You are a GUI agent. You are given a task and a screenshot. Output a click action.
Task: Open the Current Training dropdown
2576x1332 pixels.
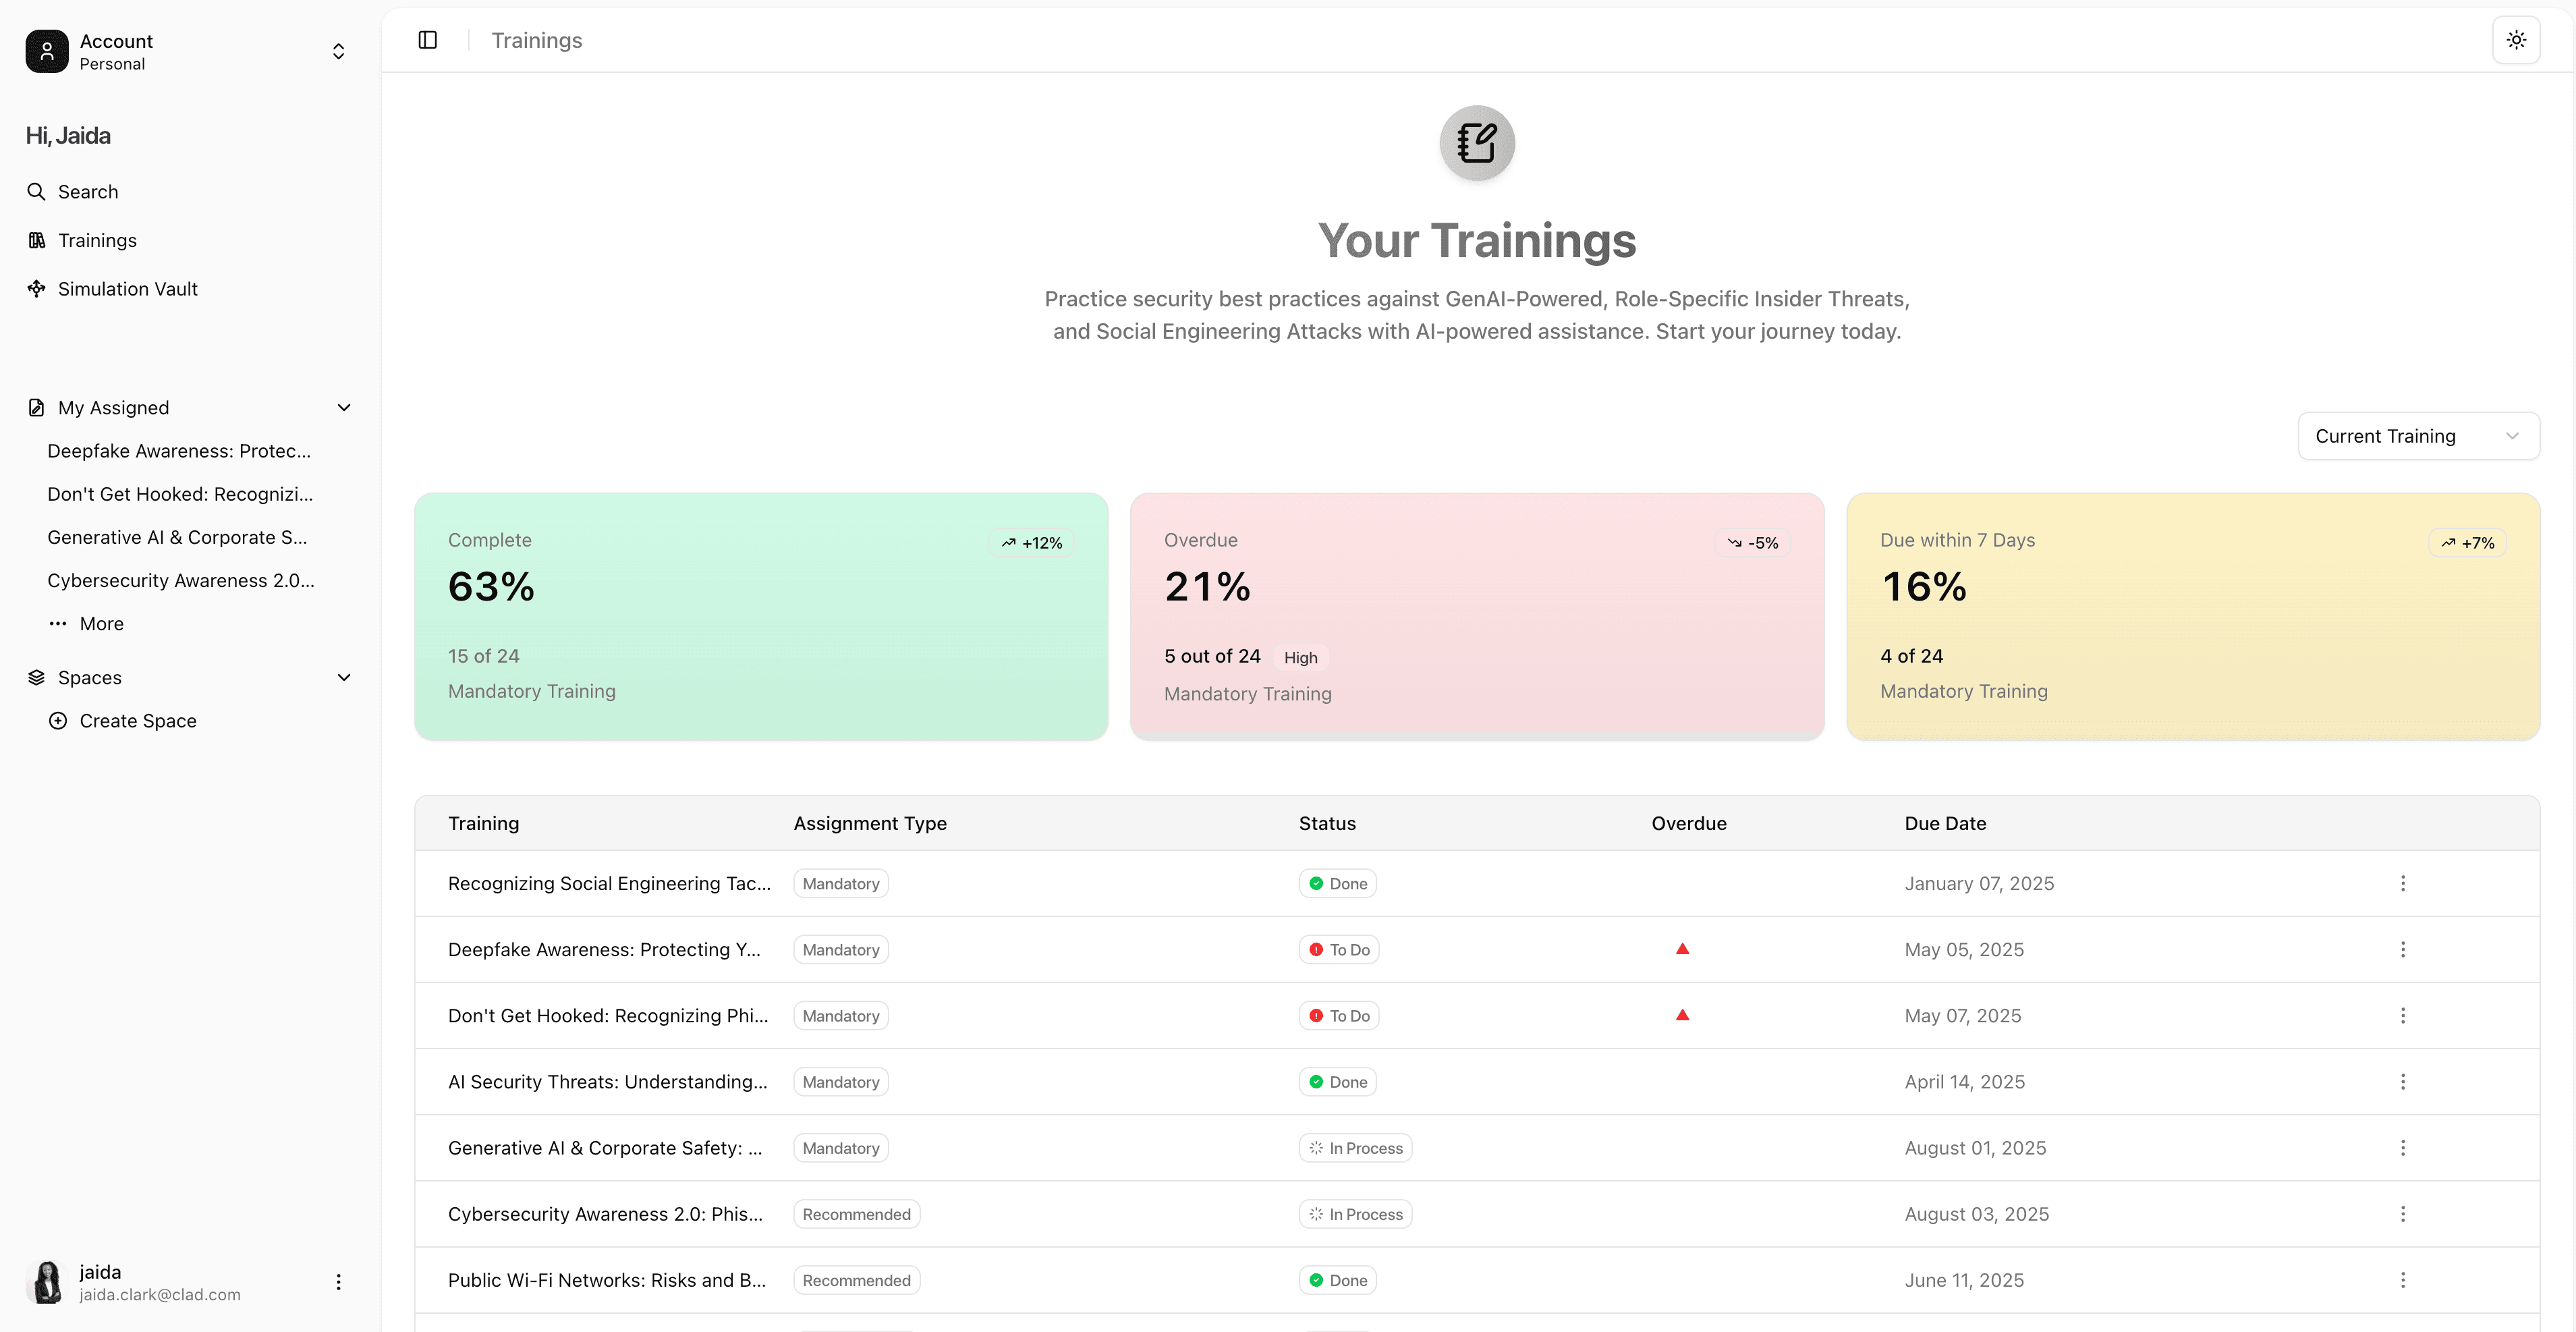pos(2418,436)
